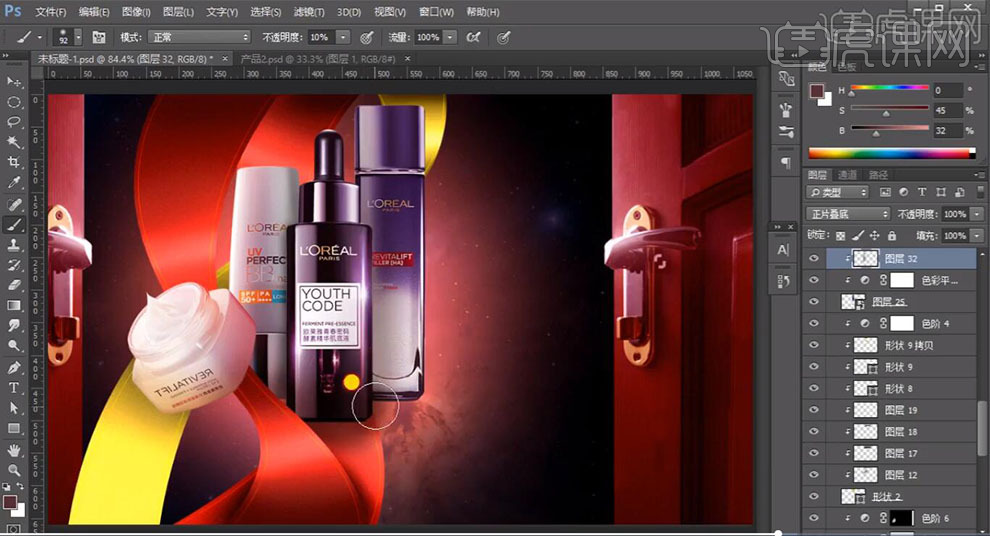Select the Rectangle shape tool
Screen dimensions: 990x536
point(13,428)
